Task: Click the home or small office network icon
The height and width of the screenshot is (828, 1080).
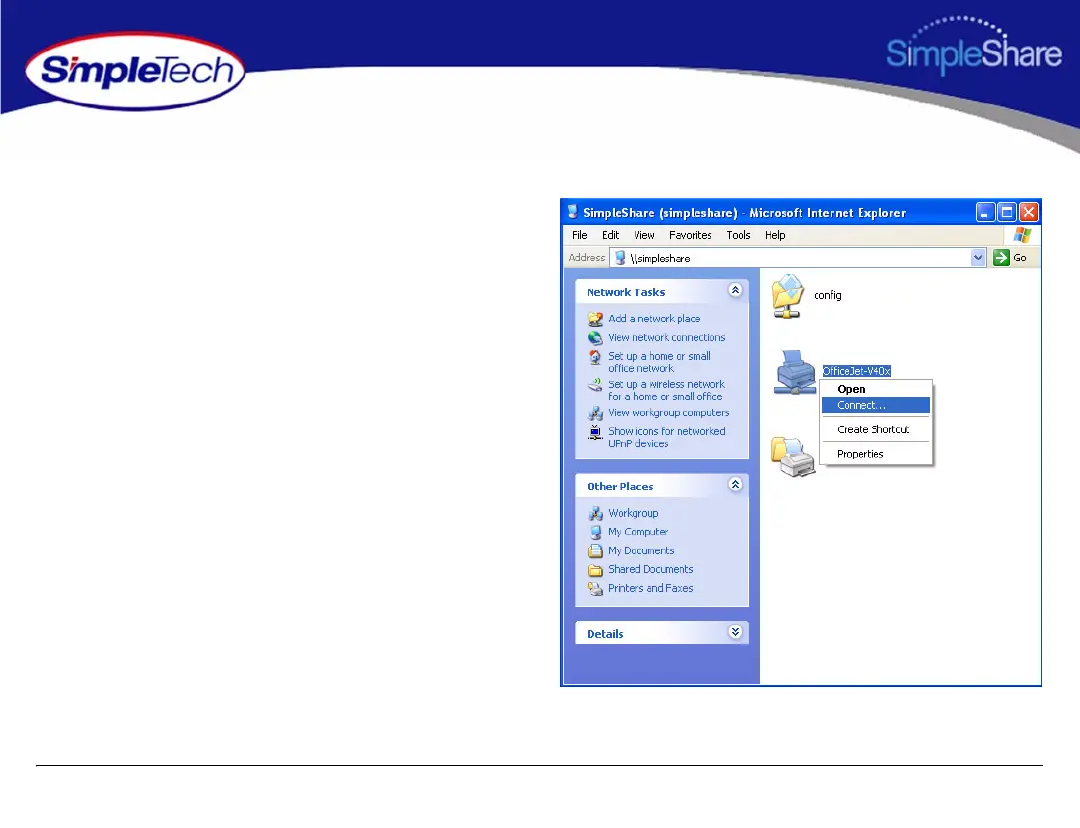Action: [x=595, y=357]
